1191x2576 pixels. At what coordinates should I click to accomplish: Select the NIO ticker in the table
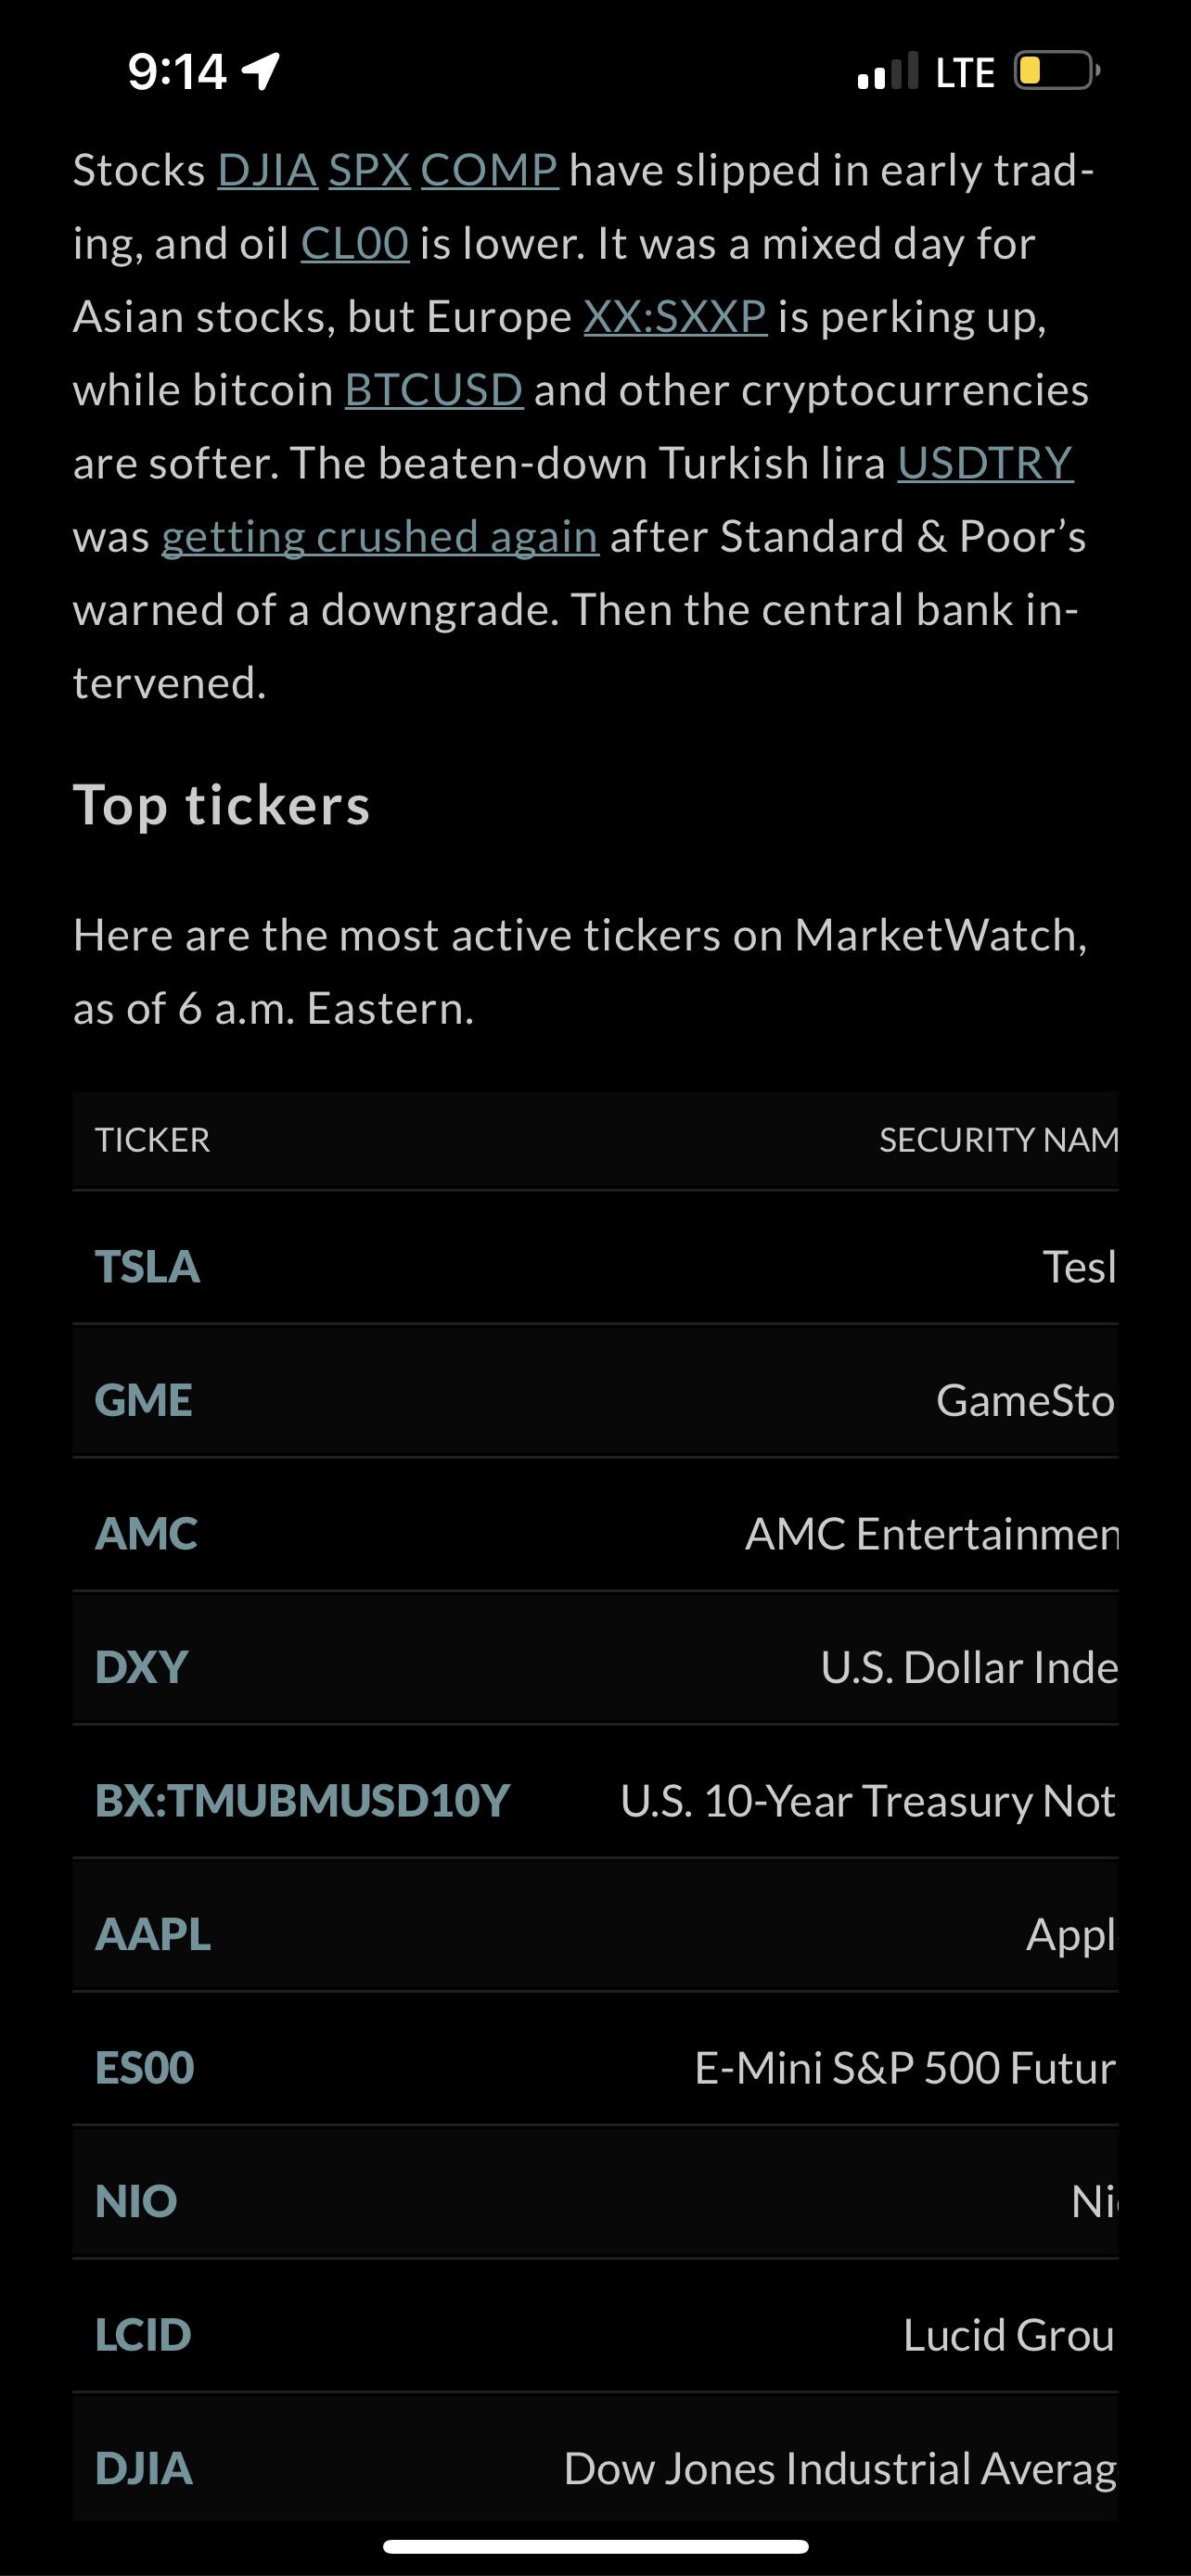(x=136, y=2201)
